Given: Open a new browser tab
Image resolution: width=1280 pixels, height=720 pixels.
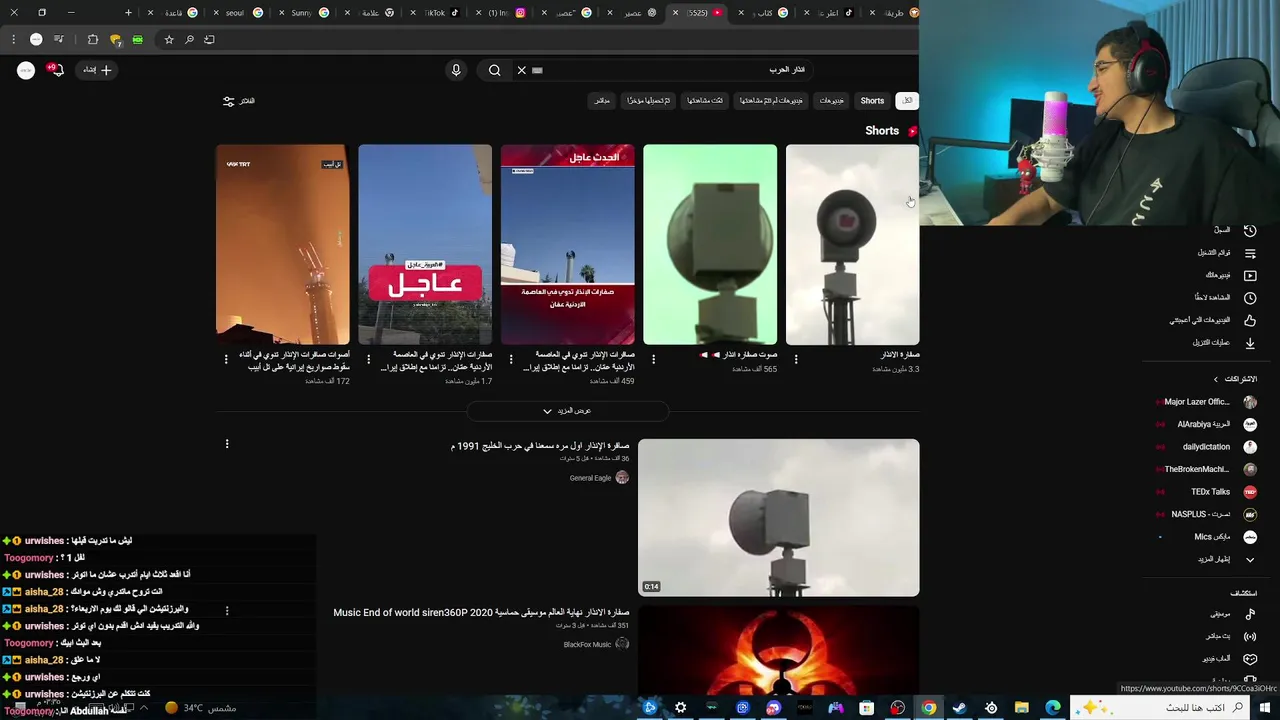Looking at the screenshot, I should click(128, 12).
